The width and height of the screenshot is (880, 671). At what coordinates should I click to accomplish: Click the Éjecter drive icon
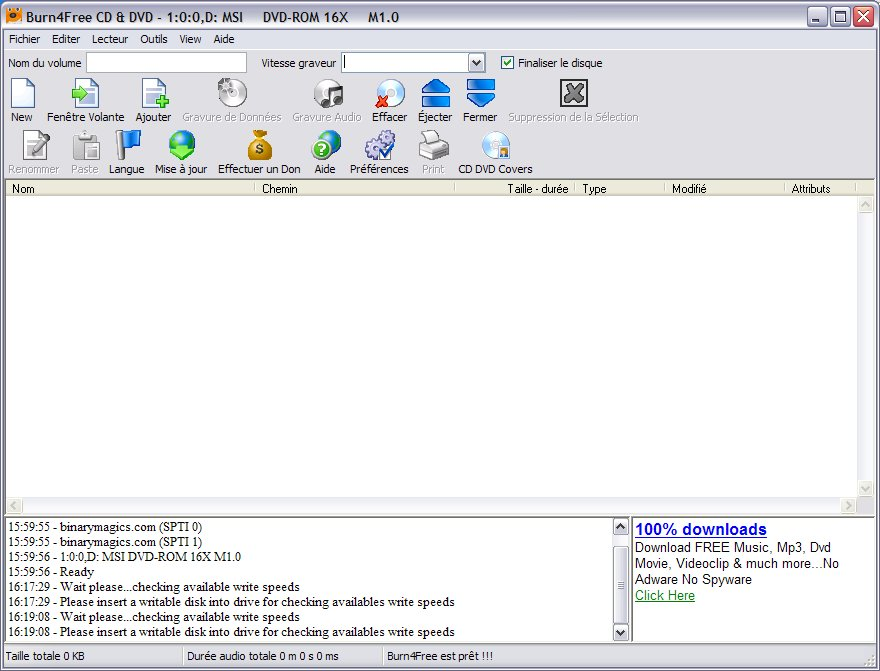436,93
